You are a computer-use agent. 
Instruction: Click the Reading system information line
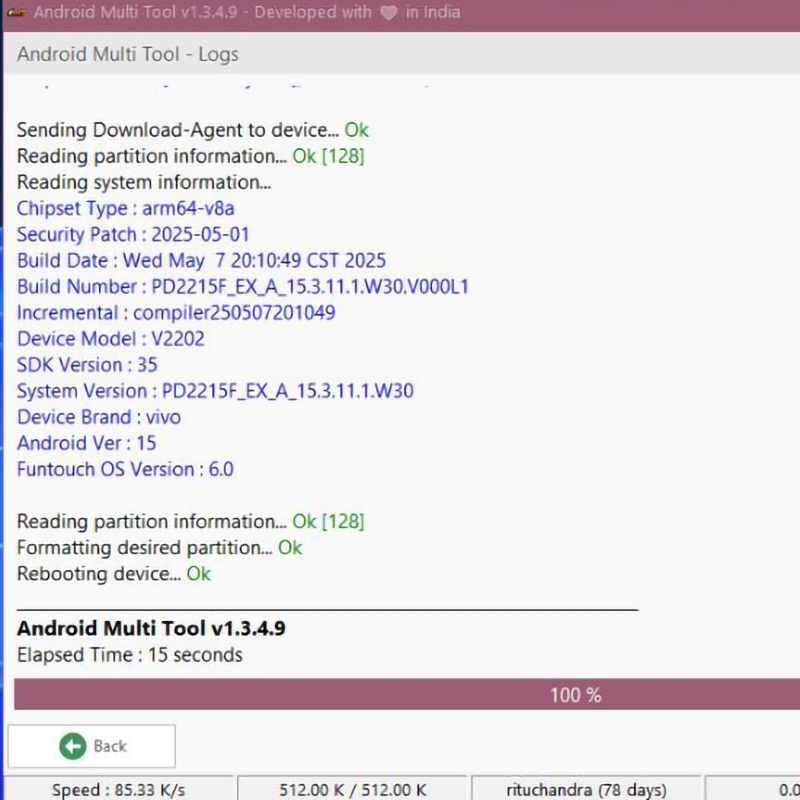[144, 182]
